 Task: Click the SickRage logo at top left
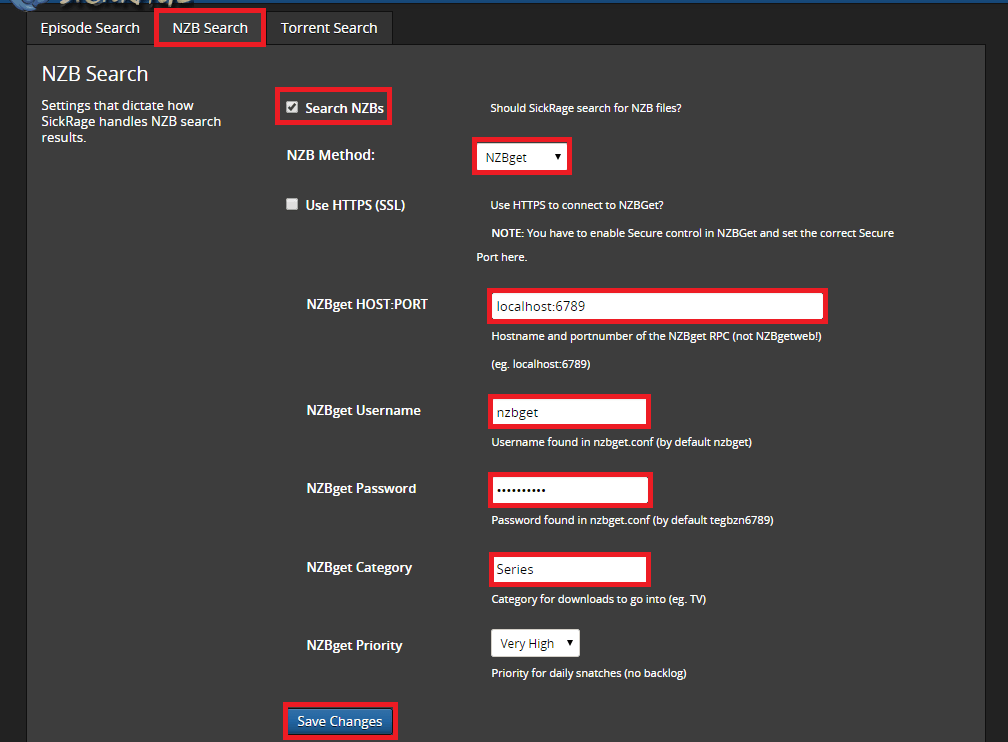100,5
